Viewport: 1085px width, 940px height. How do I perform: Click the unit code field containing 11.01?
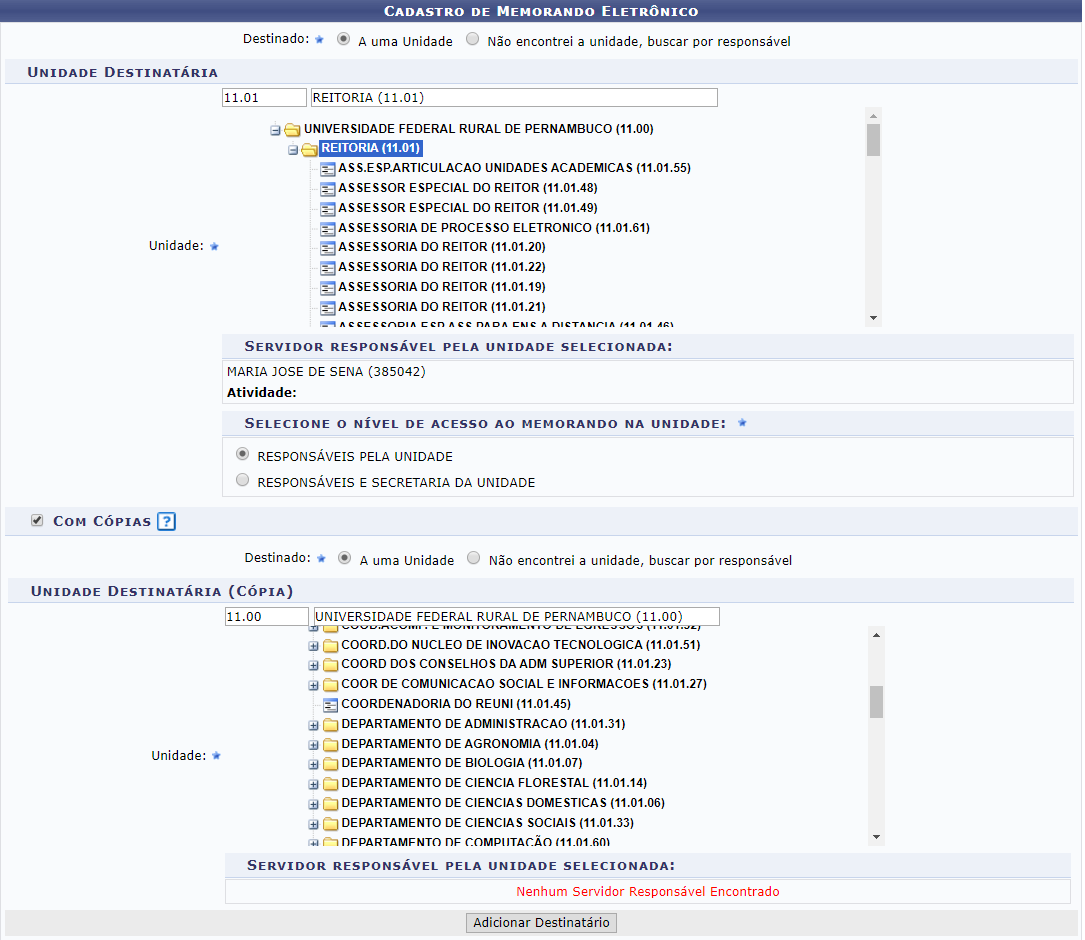click(x=264, y=98)
